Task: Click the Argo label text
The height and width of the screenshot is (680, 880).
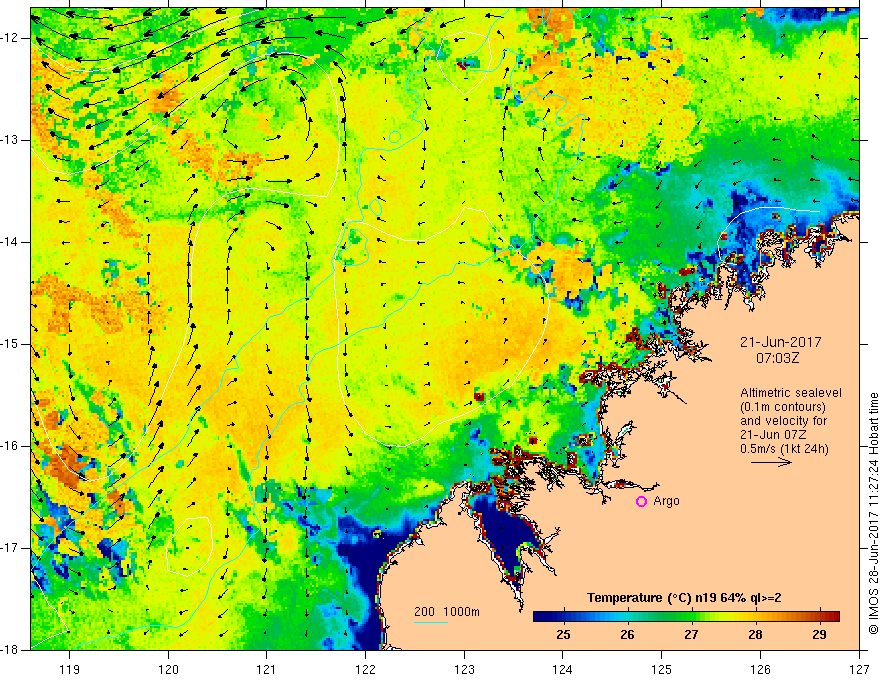Action: 666,501
